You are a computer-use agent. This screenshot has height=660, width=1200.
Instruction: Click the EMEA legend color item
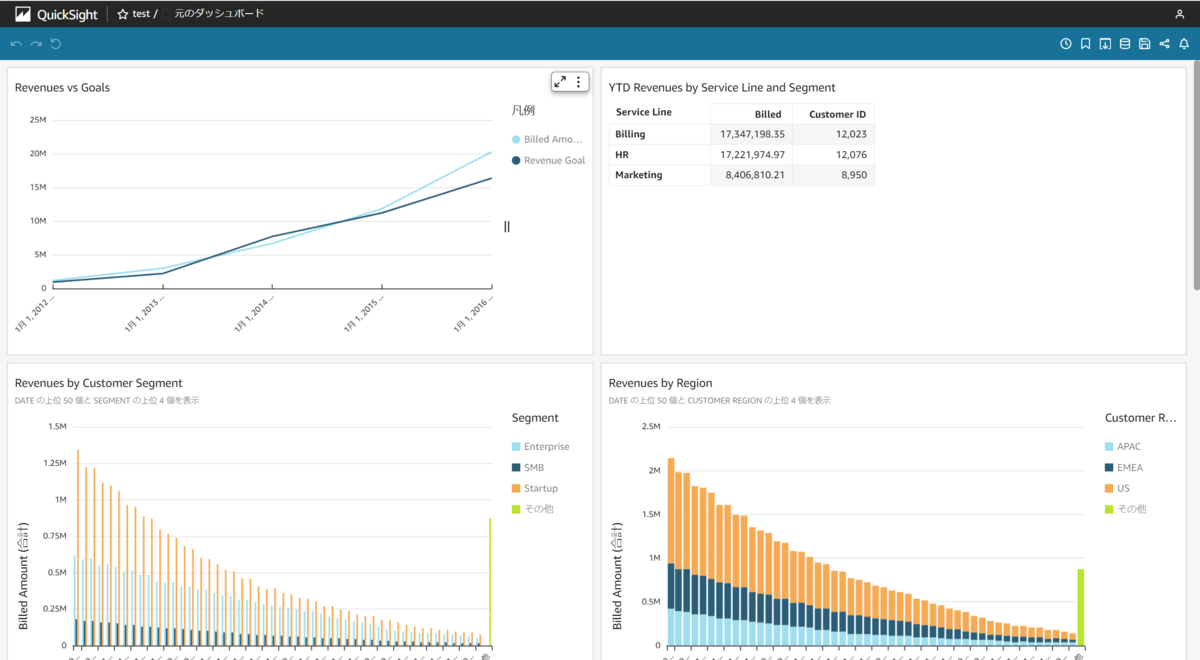point(1124,467)
